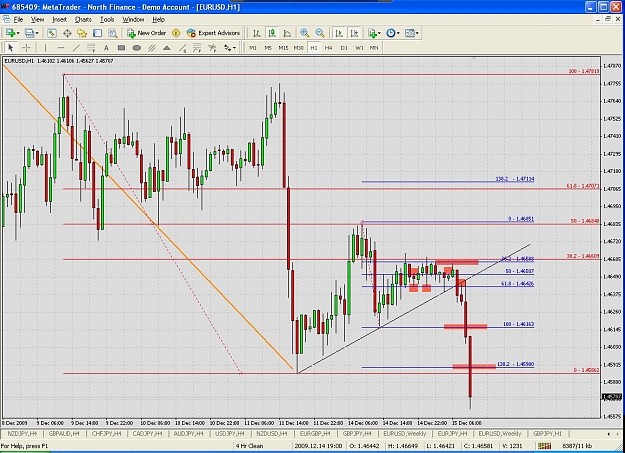Screen dimensions: 625x453
Task: Switch timeframe to M30
Action: click(x=299, y=48)
